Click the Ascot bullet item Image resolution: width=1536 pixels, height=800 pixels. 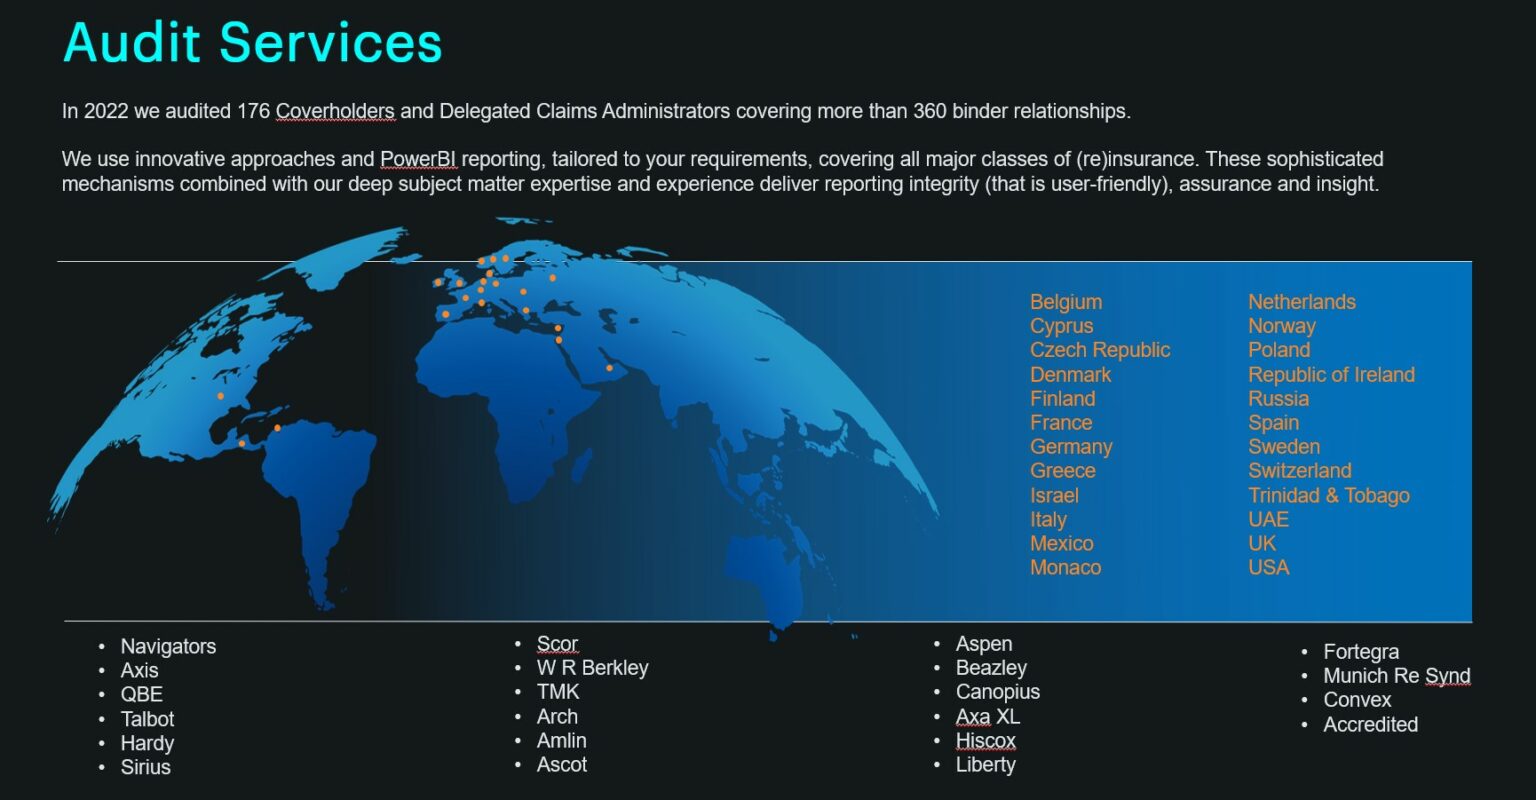pyautogui.click(x=562, y=765)
